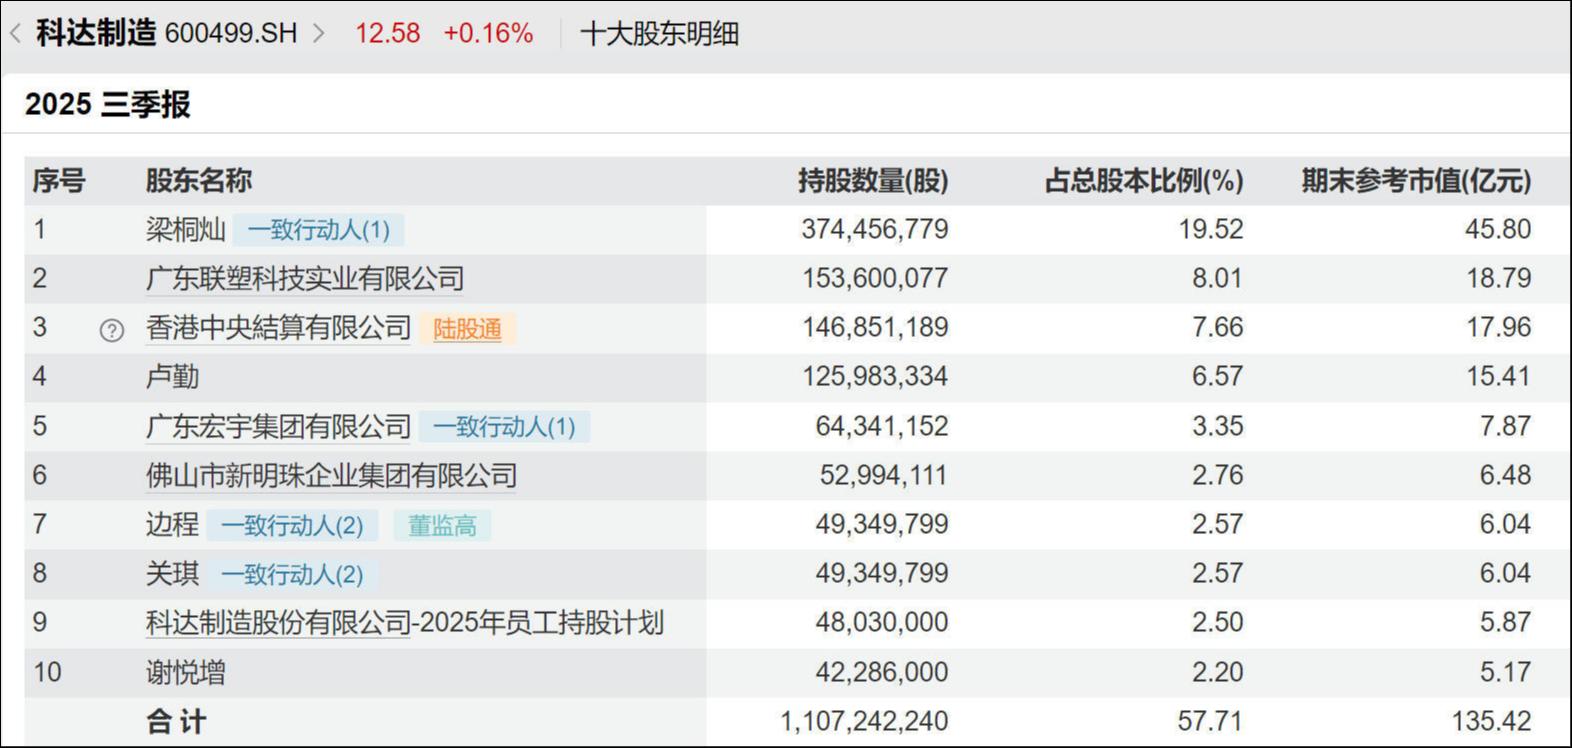Image resolution: width=1572 pixels, height=748 pixels.
Task: Open shareholder 香港中央結算有限公司
Action: (x=279, y=328)
